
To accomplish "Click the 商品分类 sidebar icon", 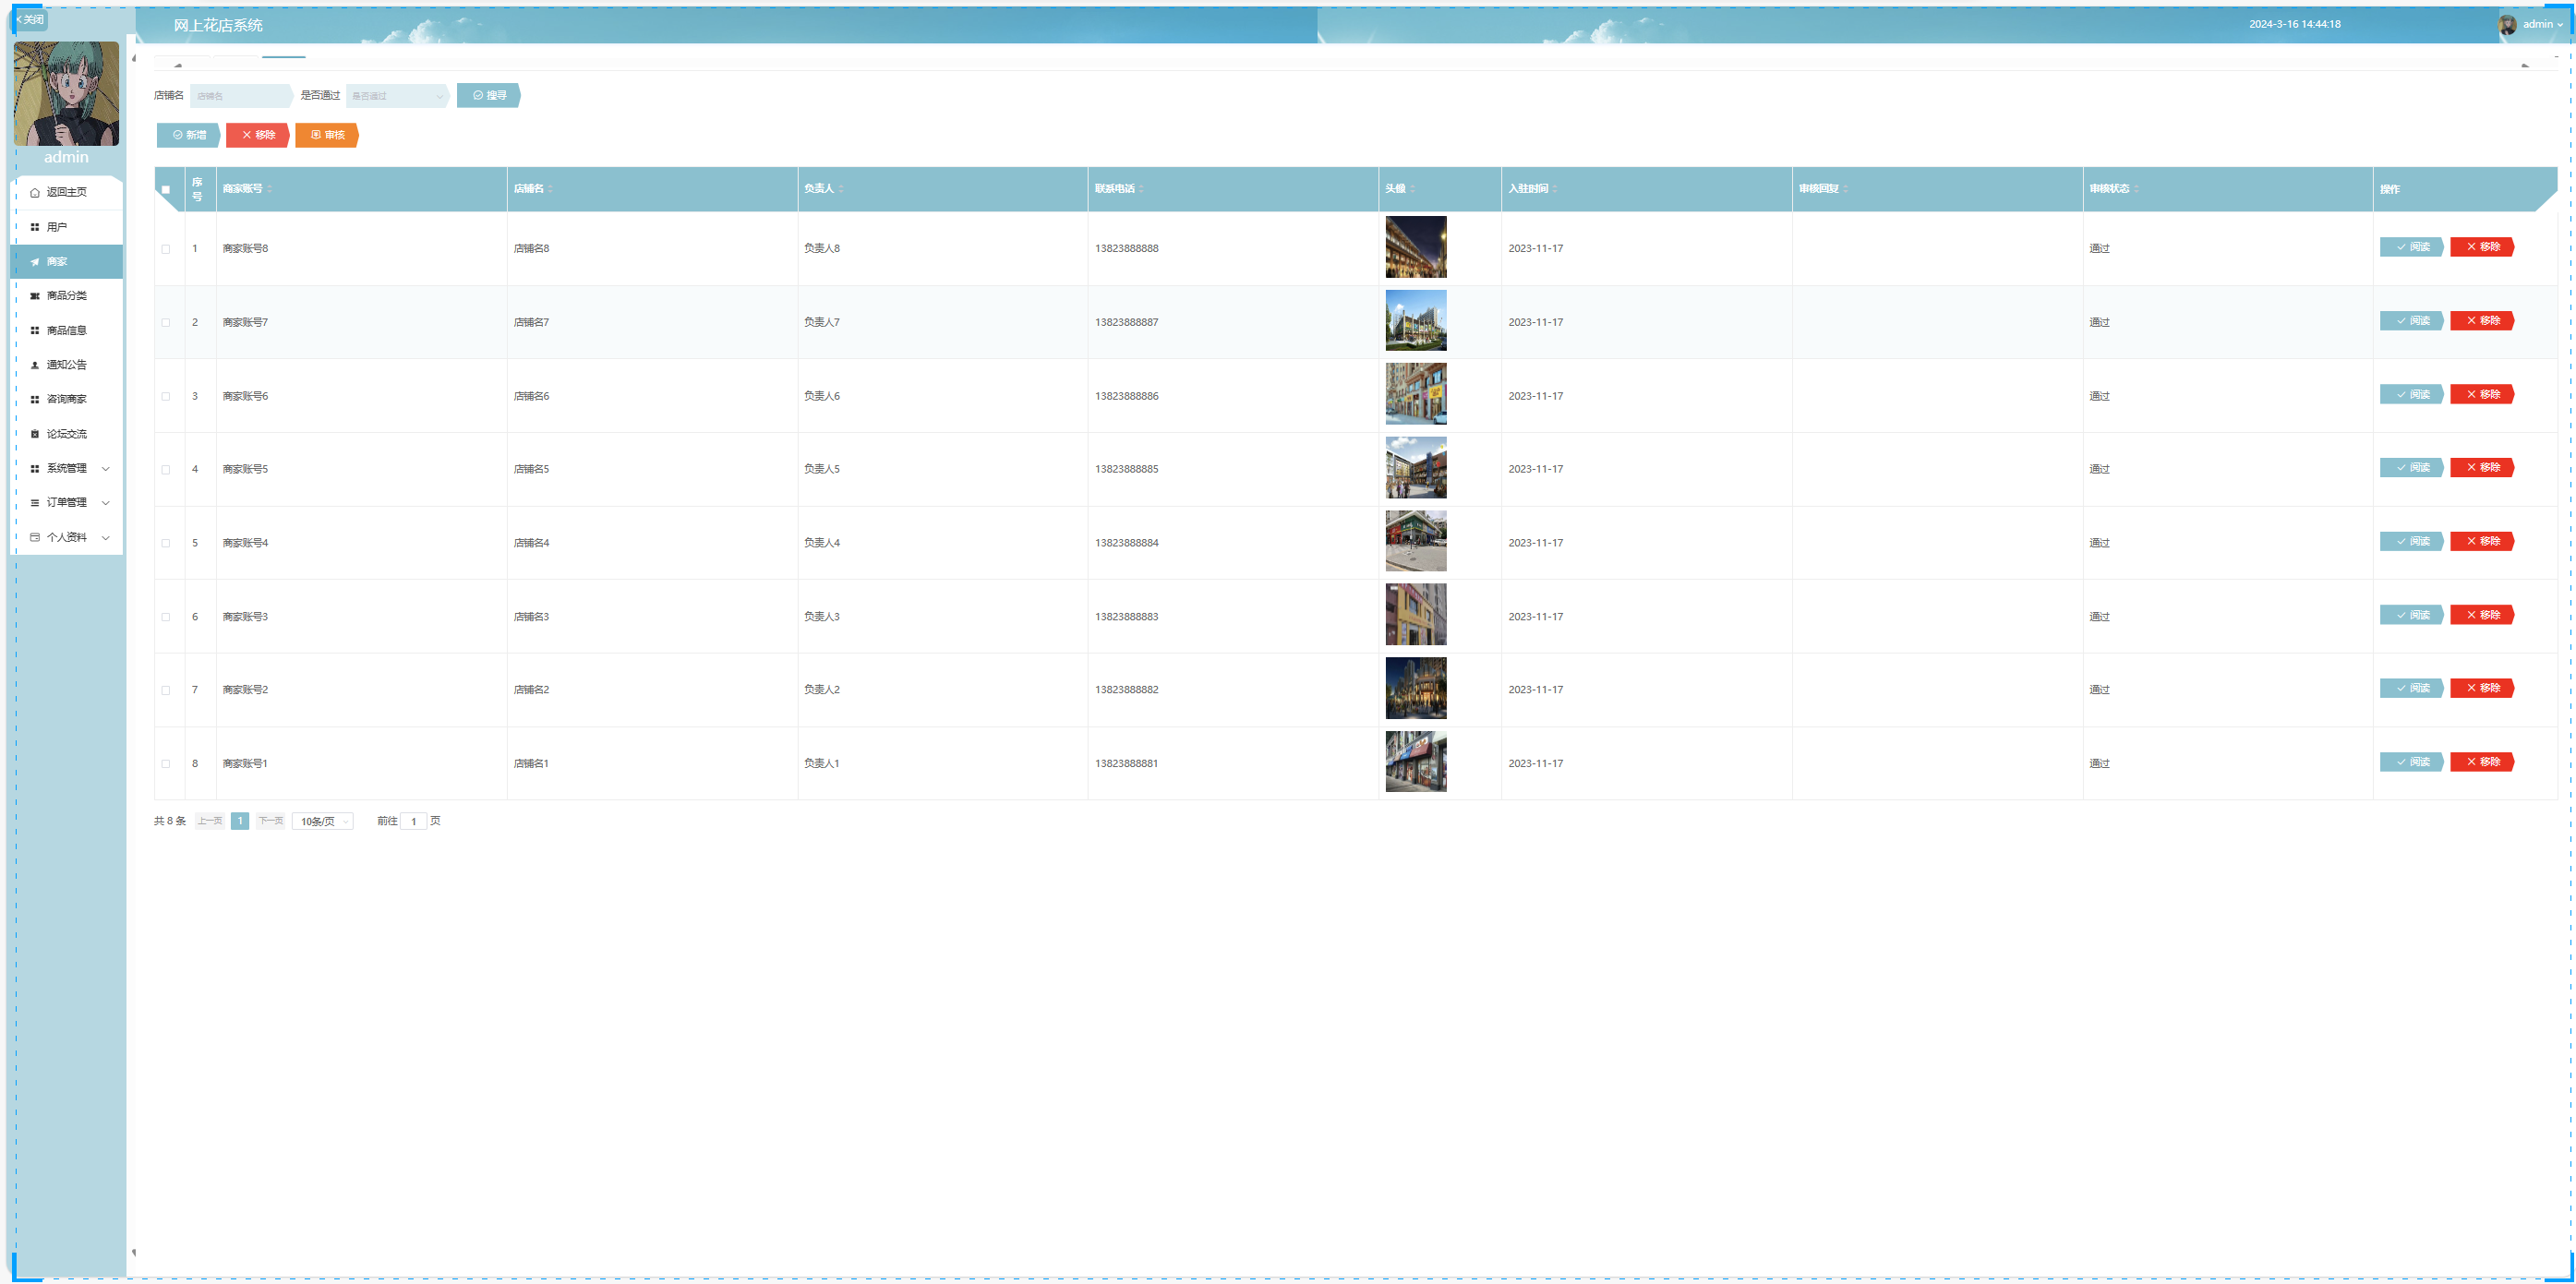I will pos(35,296).
